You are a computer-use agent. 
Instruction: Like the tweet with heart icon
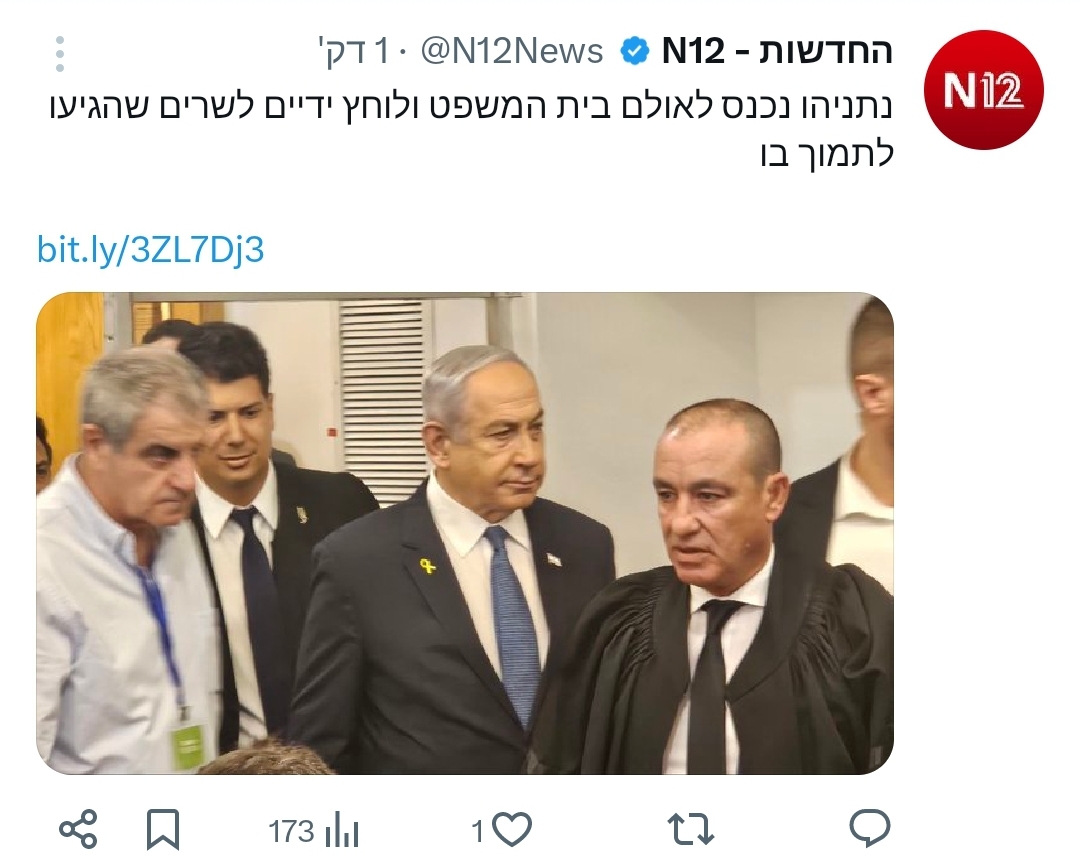(x=512, y=829)
